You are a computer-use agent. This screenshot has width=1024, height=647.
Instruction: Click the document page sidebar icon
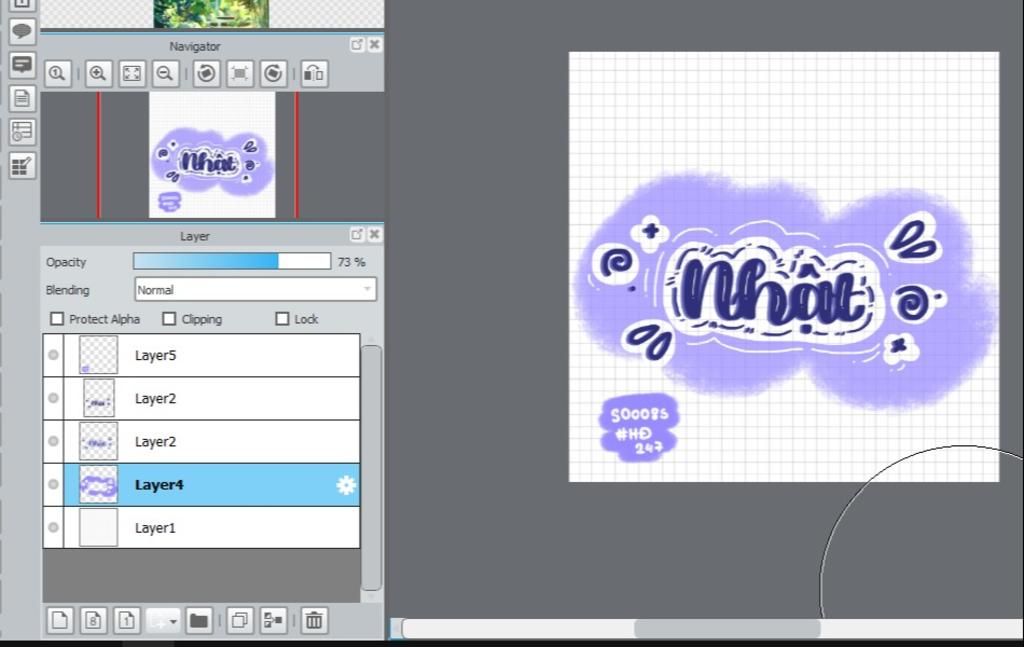(22, 99)
